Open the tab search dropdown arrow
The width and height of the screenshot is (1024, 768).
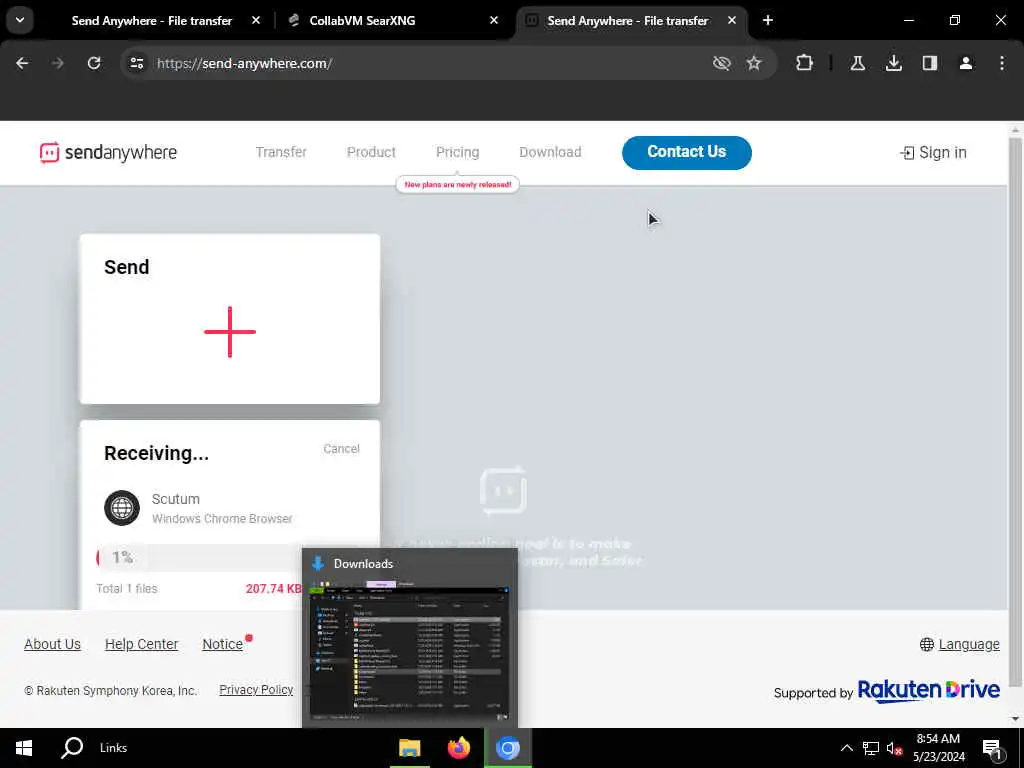coord(20,20)
